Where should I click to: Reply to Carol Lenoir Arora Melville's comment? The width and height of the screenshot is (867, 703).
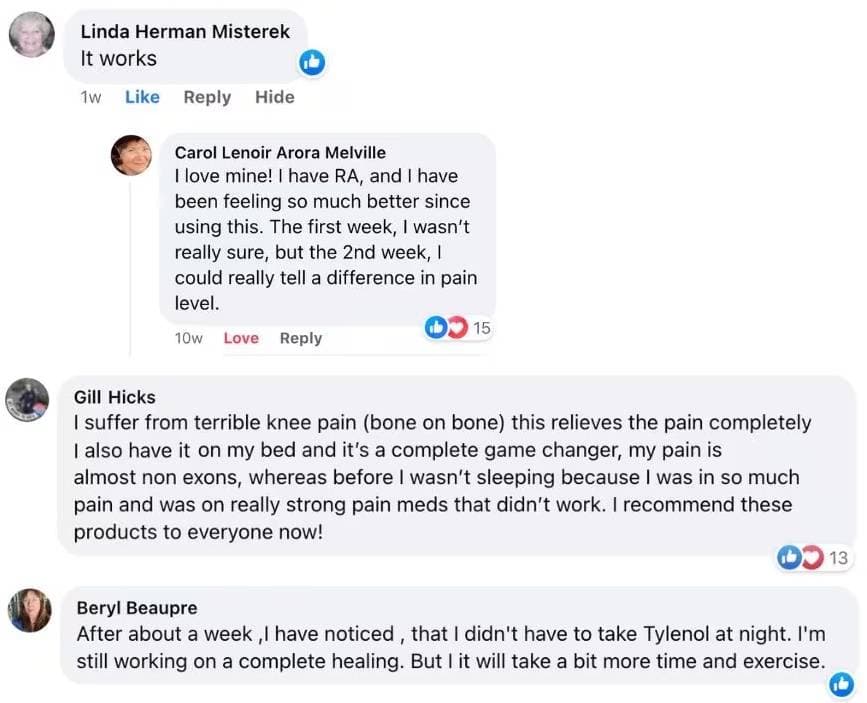click(x=300, y=338)
